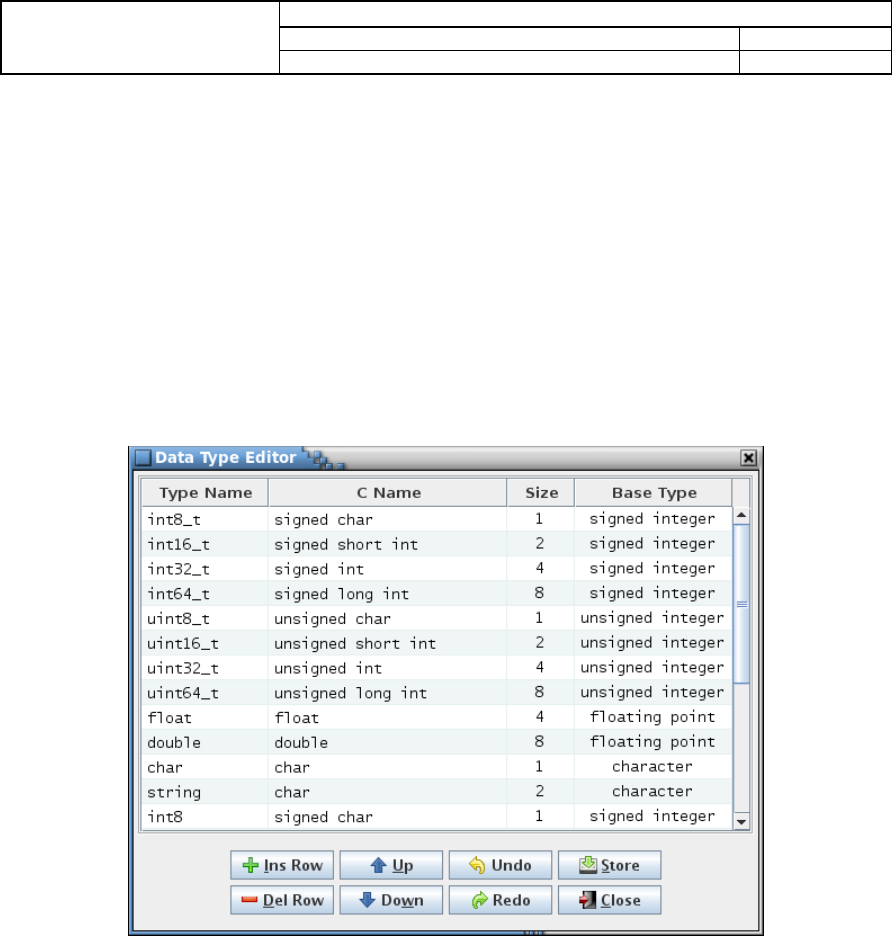
Task: Click the Data Type Editor window menu icon
Action: pos(143,458)
